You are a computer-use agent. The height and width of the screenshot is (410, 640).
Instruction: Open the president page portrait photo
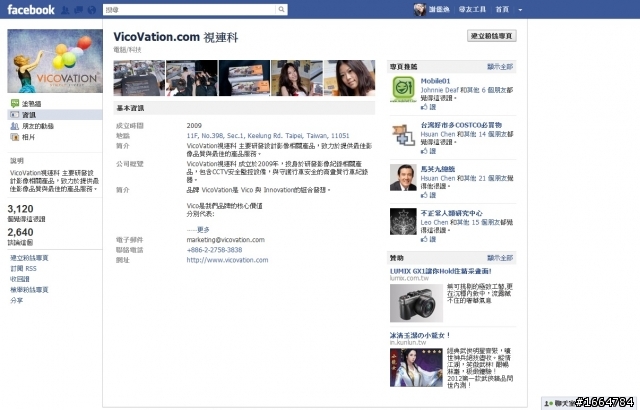[x=403, y=177]
